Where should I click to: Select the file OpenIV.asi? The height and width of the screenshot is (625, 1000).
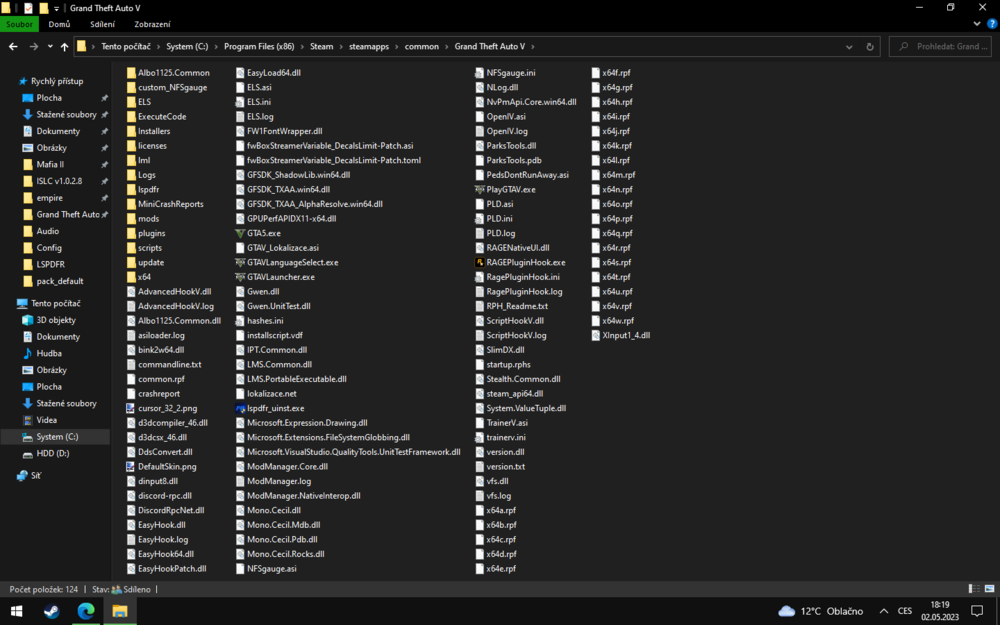pos(506,117)
